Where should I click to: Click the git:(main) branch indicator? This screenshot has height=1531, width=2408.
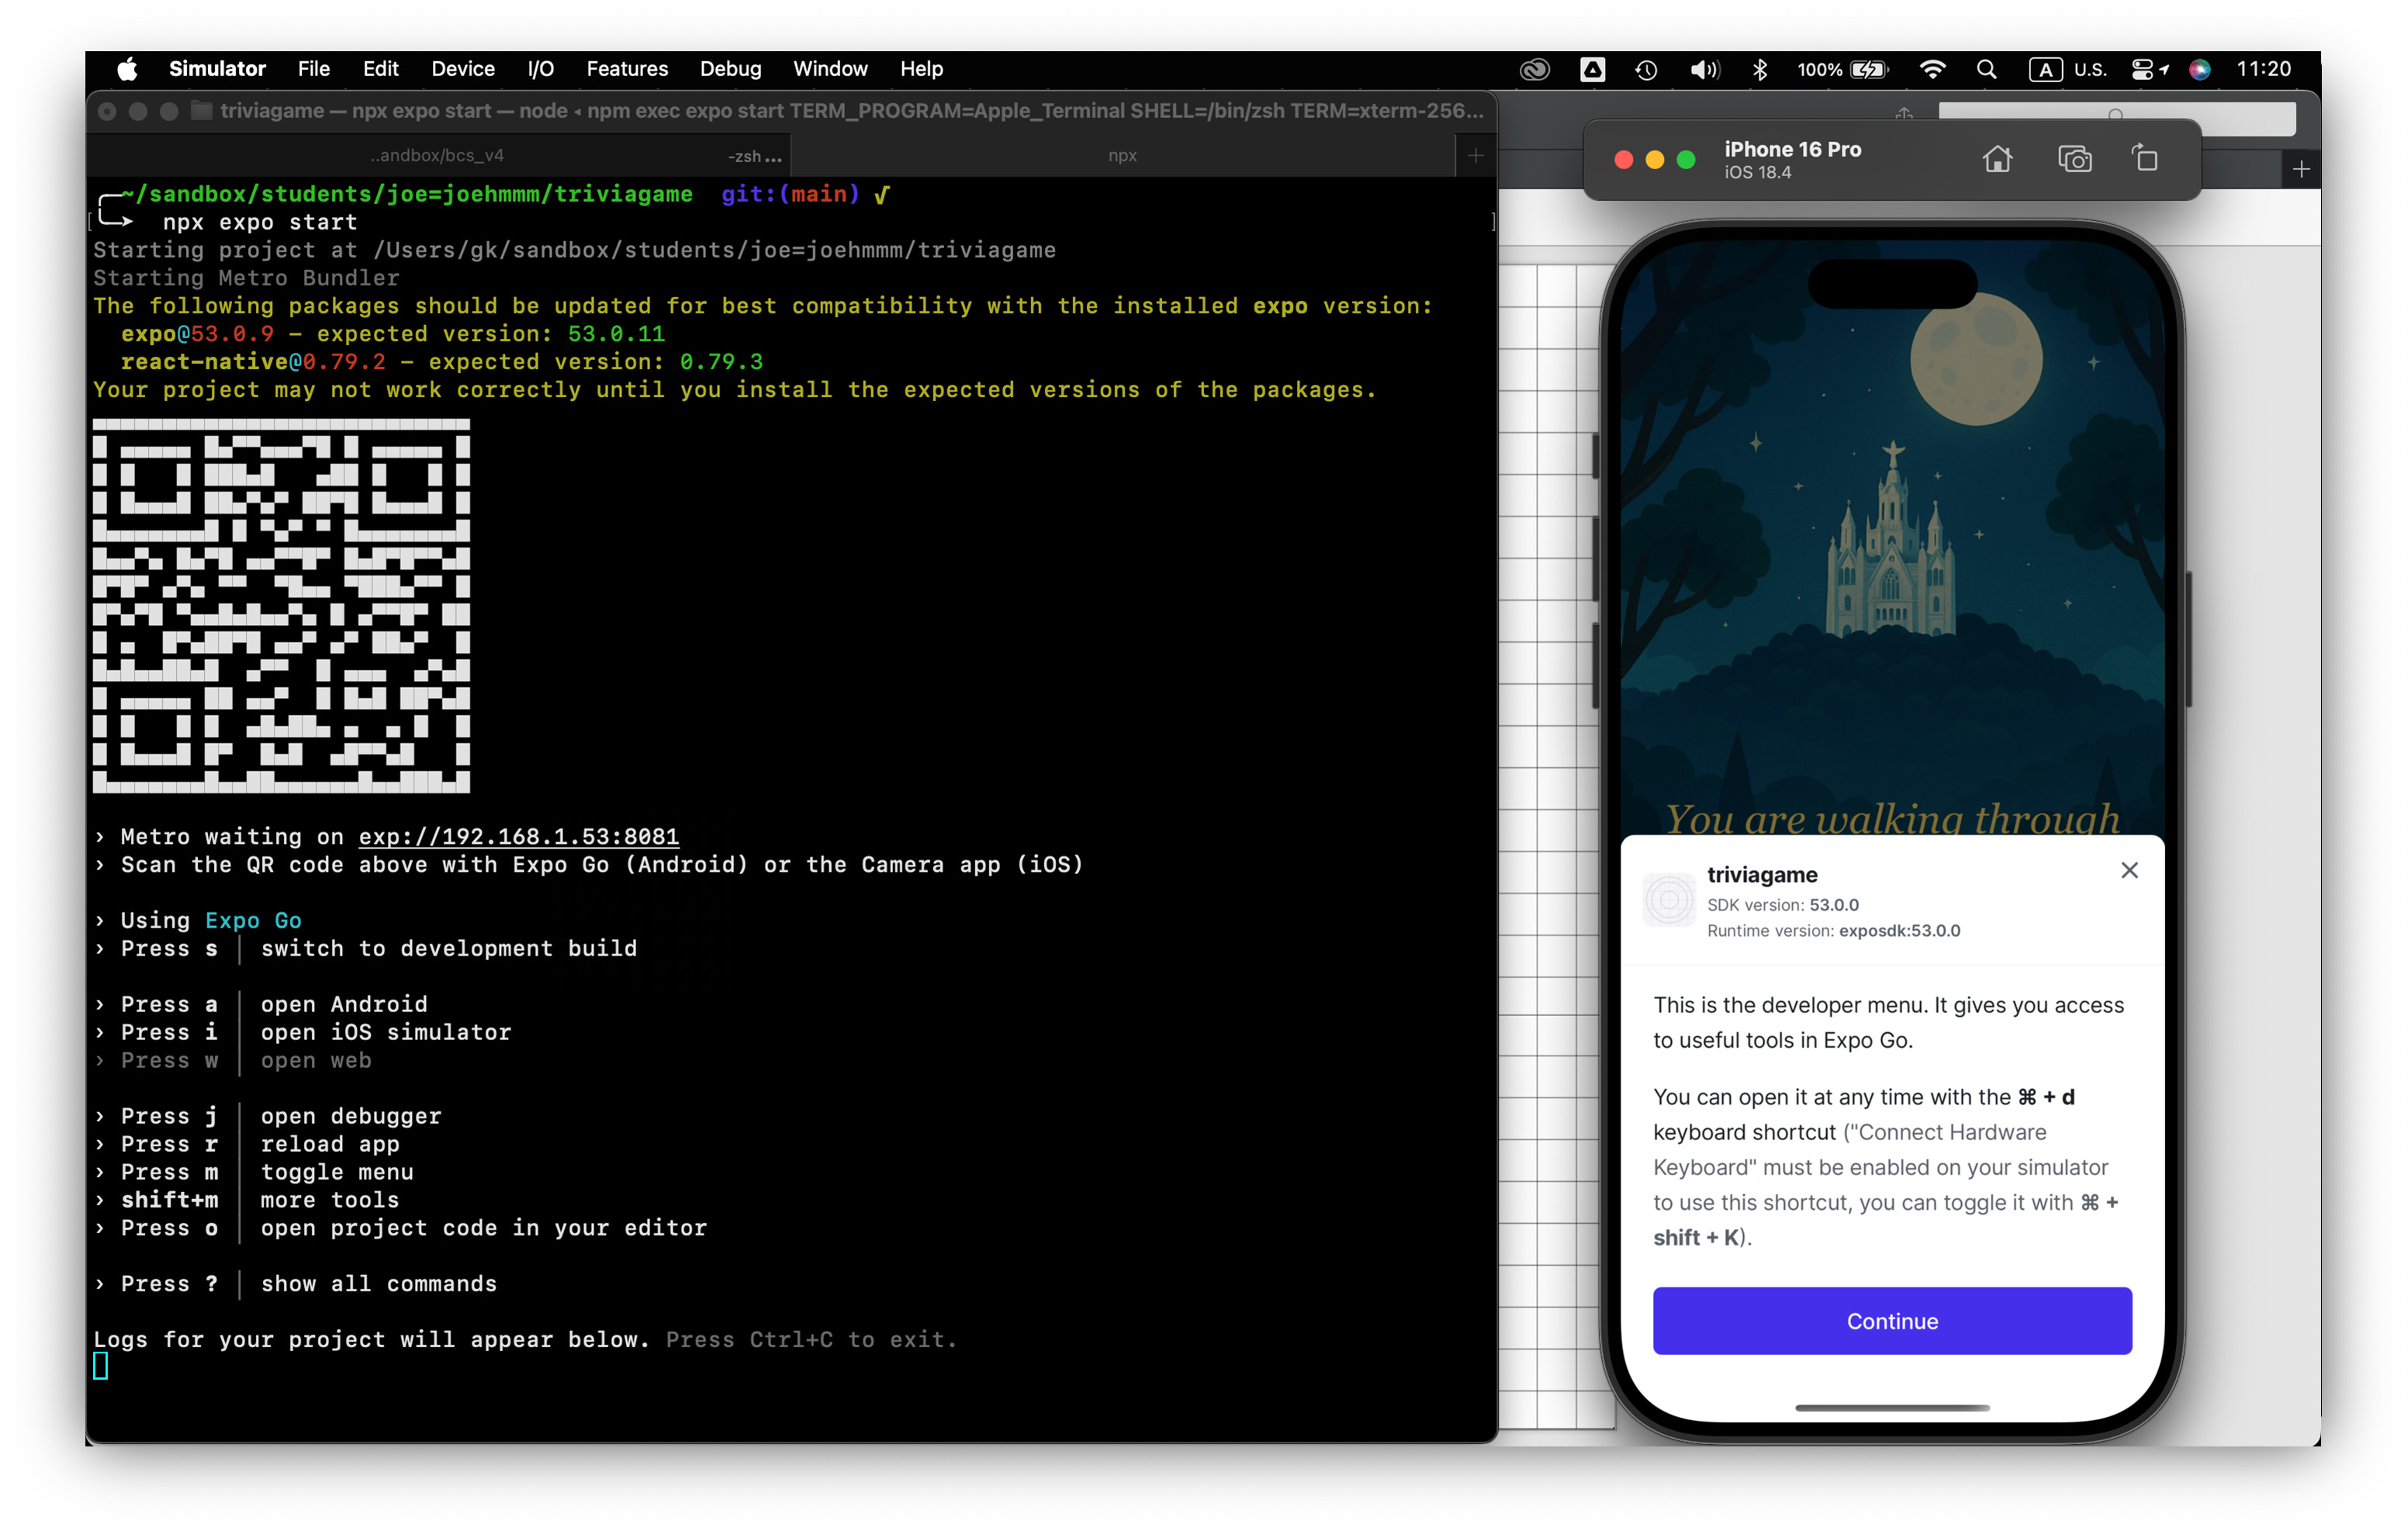790,194
